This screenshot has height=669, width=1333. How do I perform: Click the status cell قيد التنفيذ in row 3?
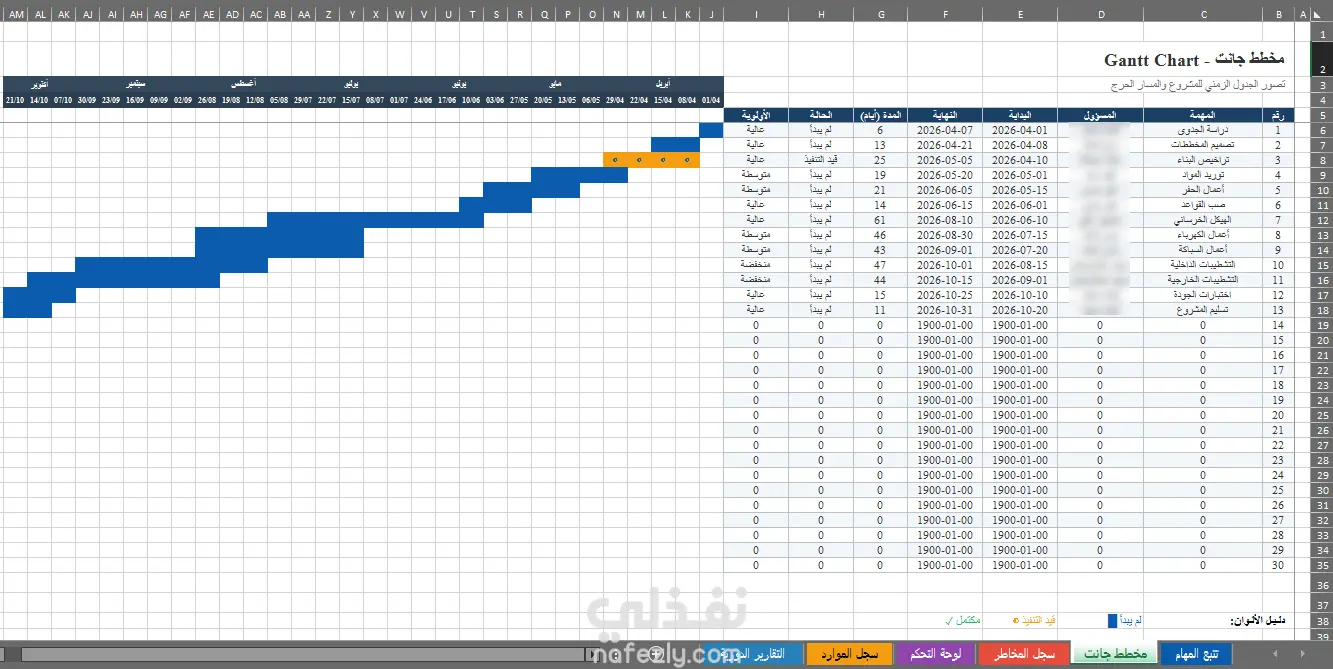click(821, 160)
